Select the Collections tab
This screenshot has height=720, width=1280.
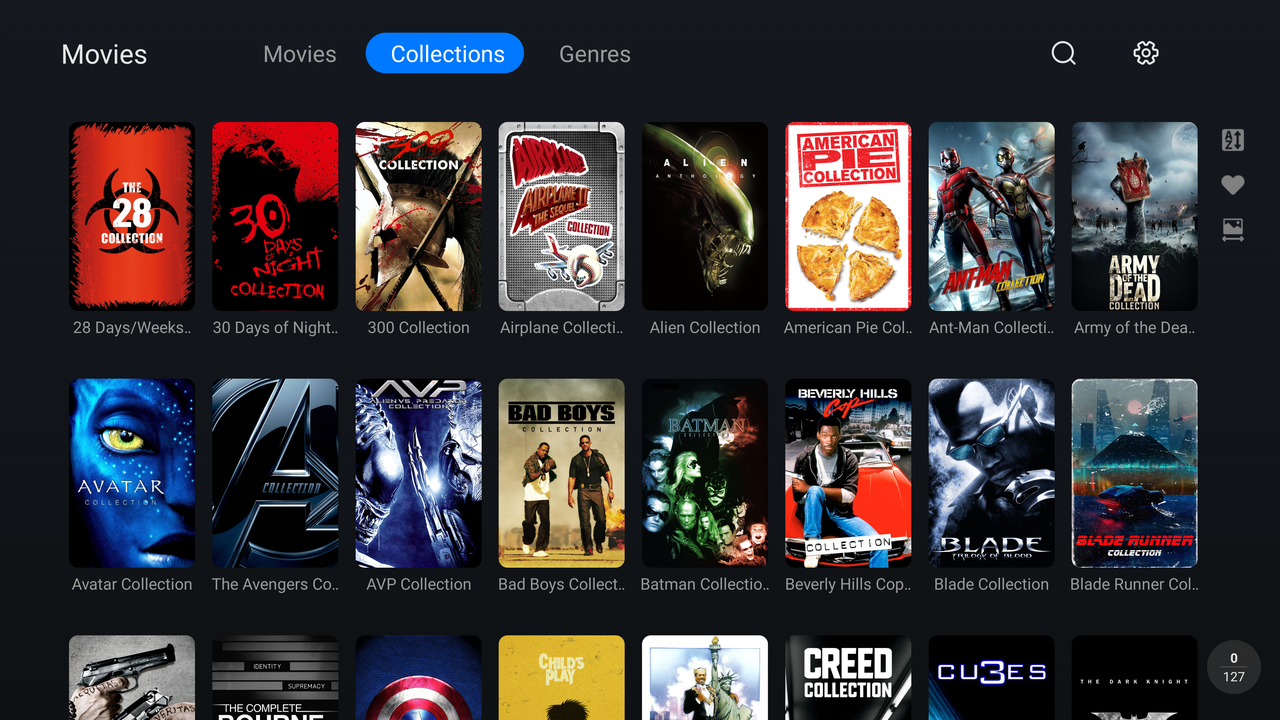tap(445, 53)
